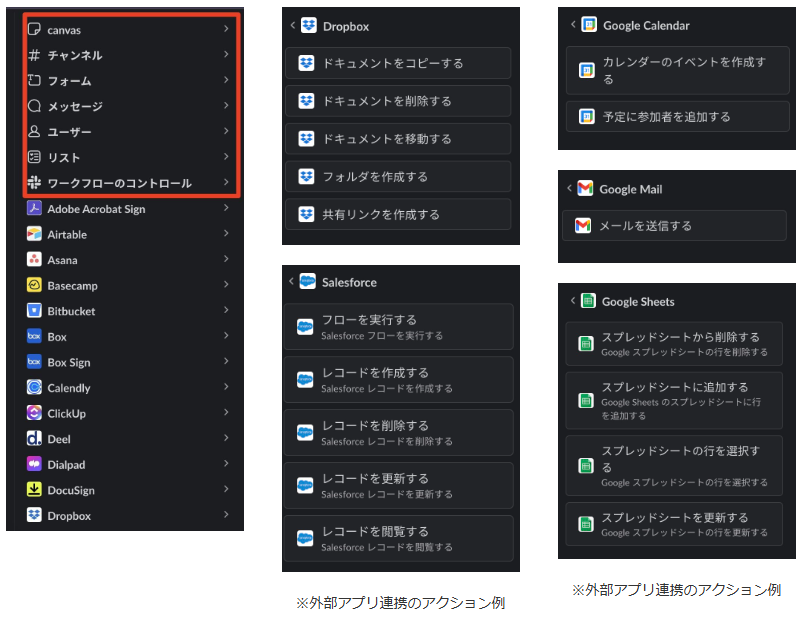
Task: Choose フローを実行する Salesforce action
Action: point(399,327)
